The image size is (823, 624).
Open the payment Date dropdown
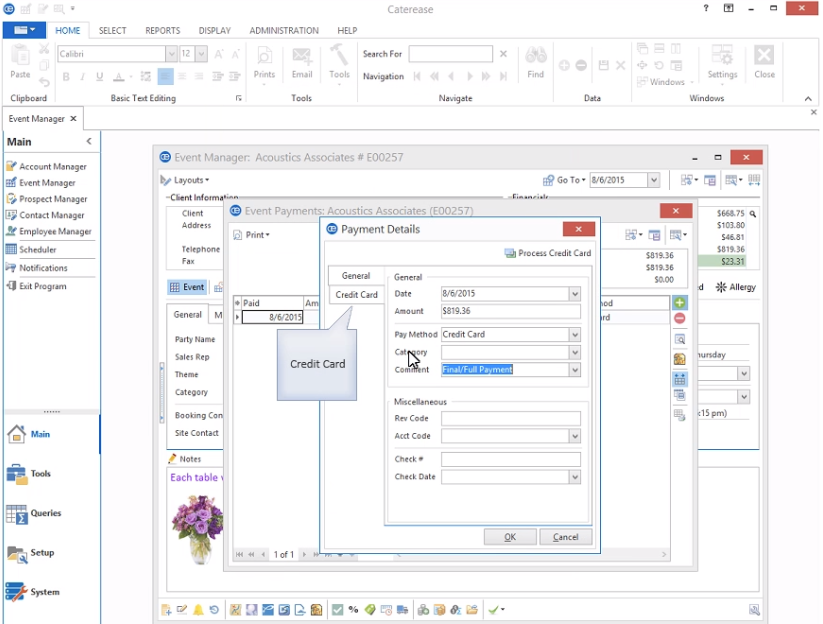point(575,294)
